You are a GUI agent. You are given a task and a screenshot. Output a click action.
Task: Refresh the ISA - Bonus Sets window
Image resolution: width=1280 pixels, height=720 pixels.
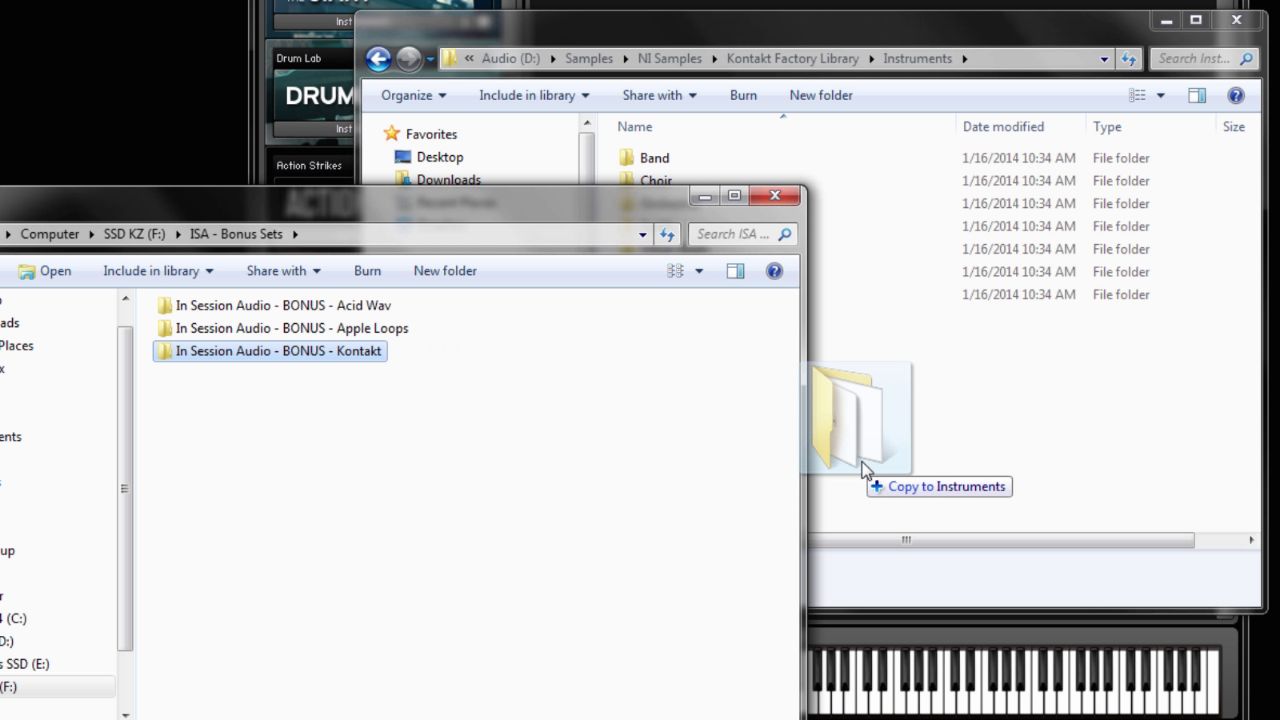click(667, 235)
